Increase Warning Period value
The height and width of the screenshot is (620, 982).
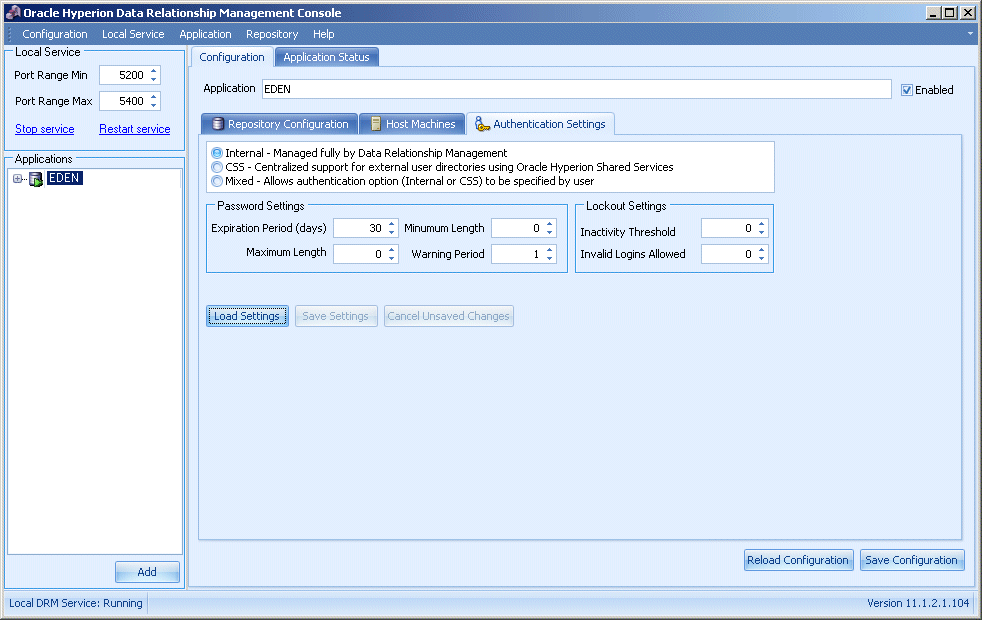549,249
